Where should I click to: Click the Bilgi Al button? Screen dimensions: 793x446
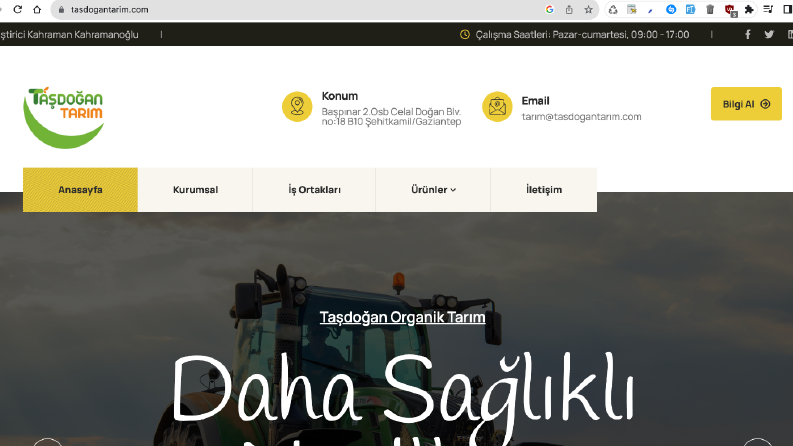click(746, 104)
